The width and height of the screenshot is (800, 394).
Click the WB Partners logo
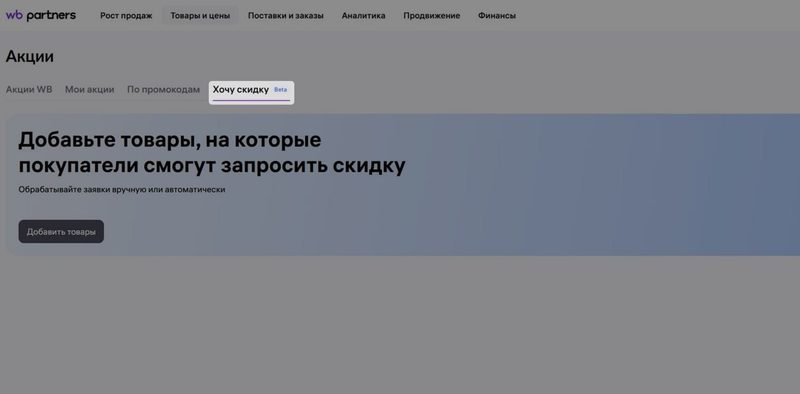41,15
